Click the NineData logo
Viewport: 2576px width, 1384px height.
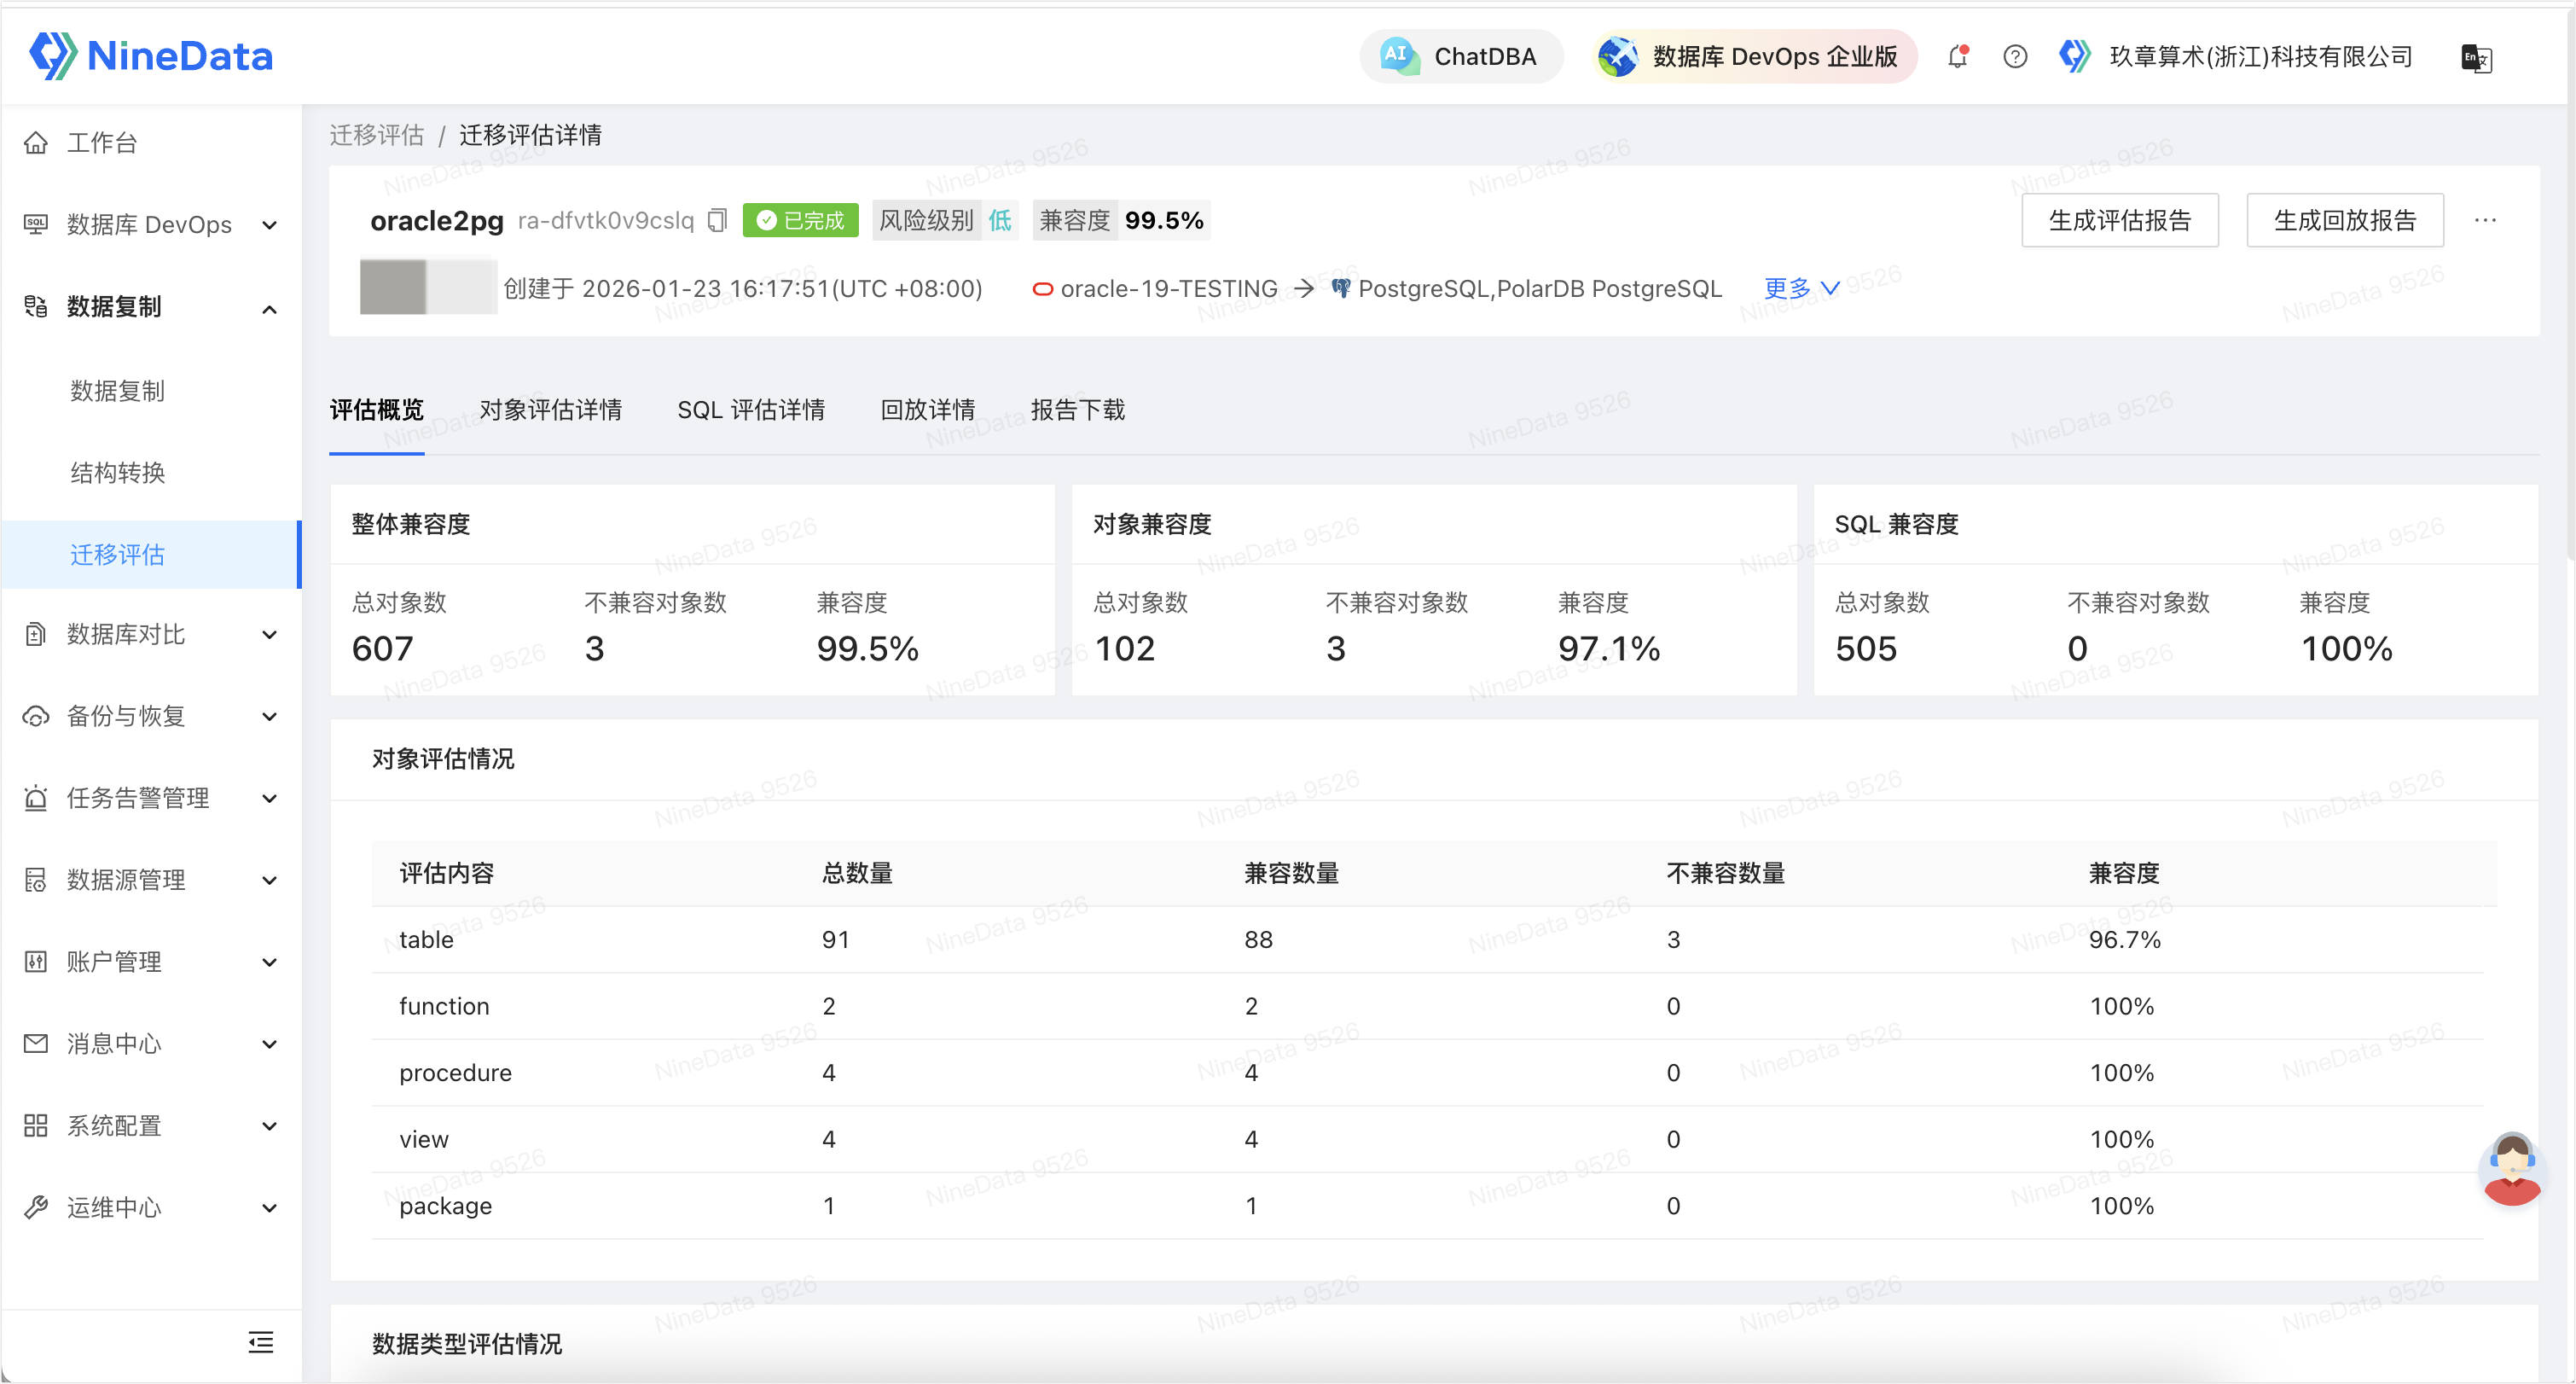click(x=152, y=56)
